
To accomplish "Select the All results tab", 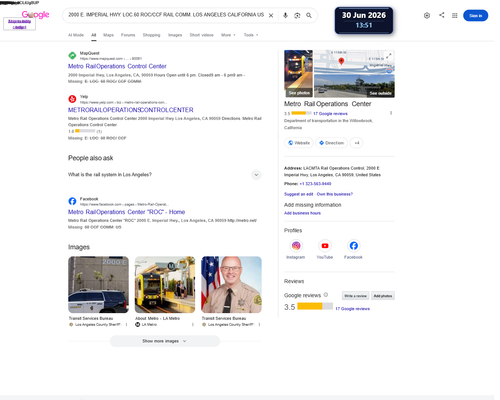I will [x=94, y=35].
